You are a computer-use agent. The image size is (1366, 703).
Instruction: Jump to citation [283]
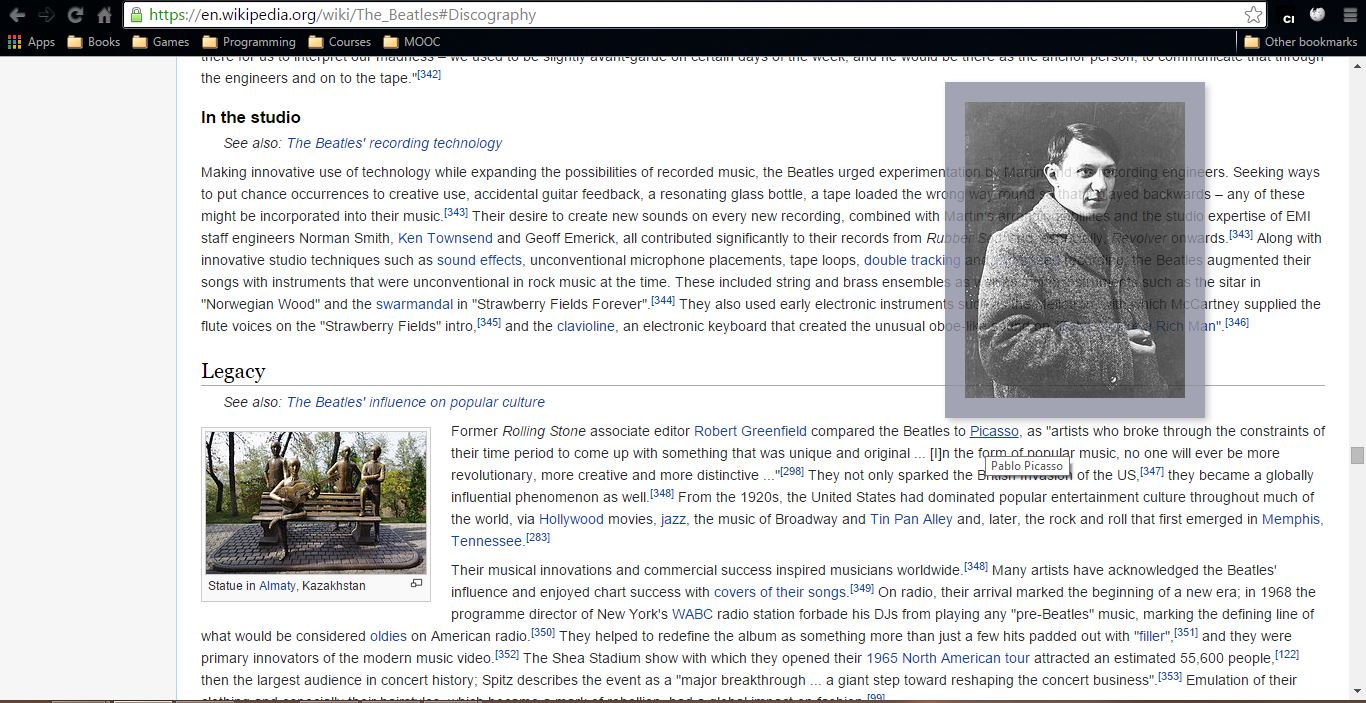point(538,537)
